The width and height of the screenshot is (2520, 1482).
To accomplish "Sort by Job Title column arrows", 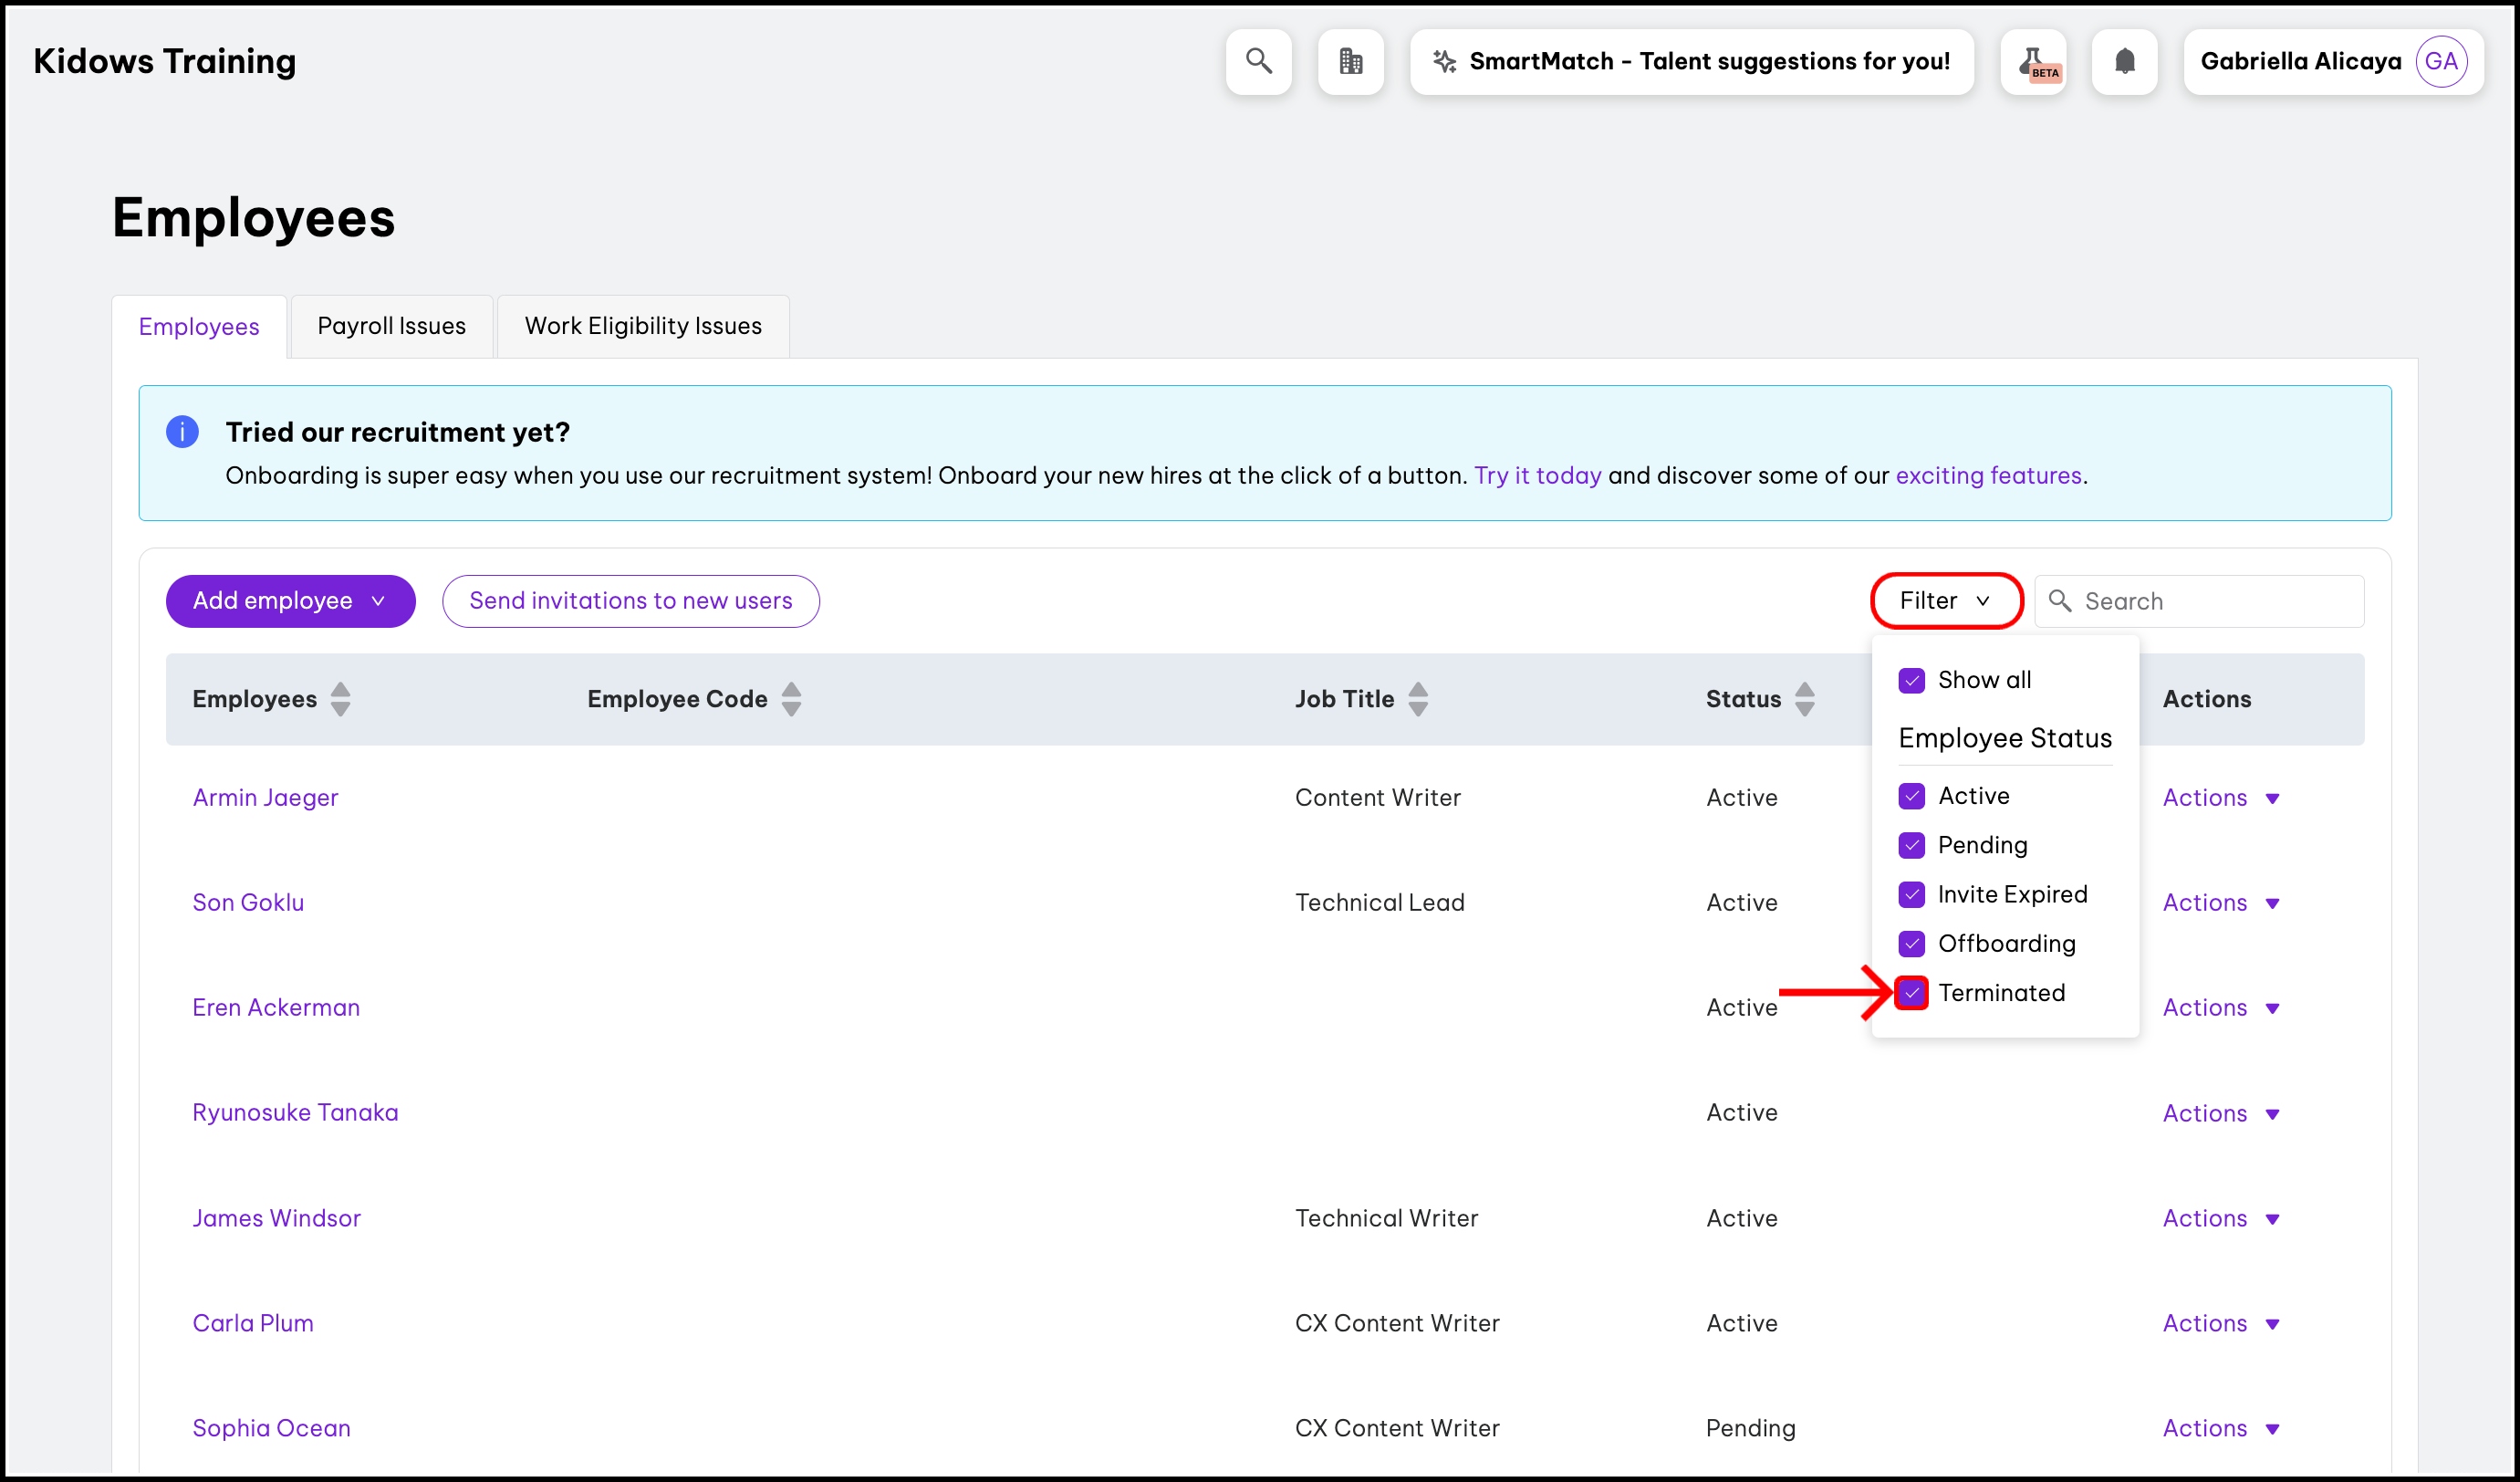I will pos(1418,699).
